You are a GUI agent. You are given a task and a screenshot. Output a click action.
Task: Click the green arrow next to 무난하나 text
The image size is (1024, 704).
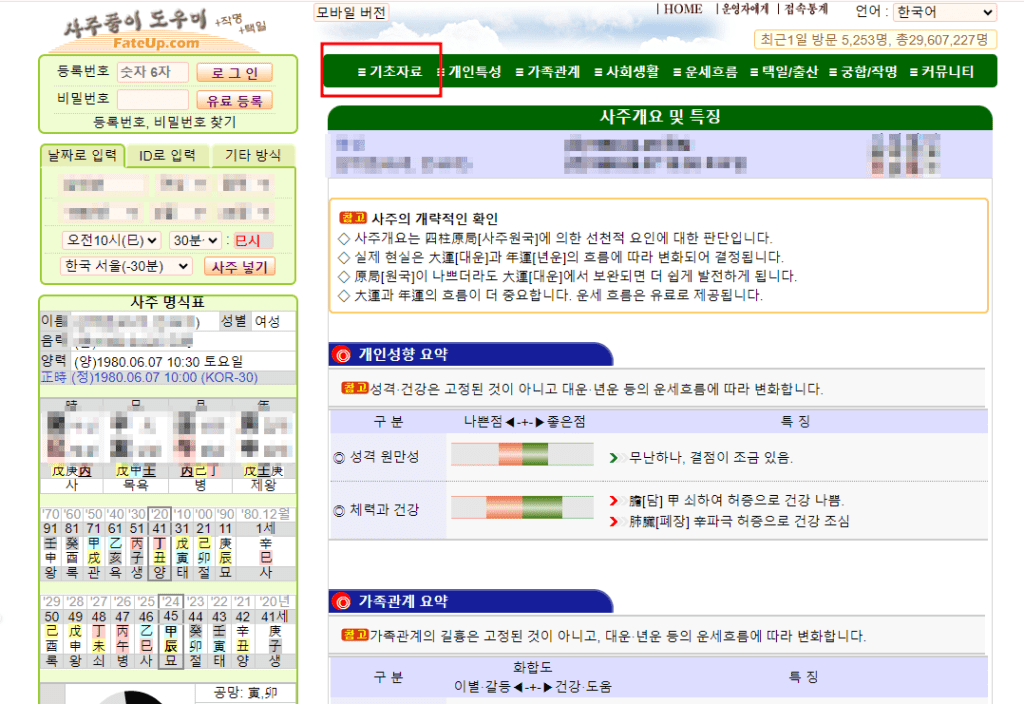[614, 458]
